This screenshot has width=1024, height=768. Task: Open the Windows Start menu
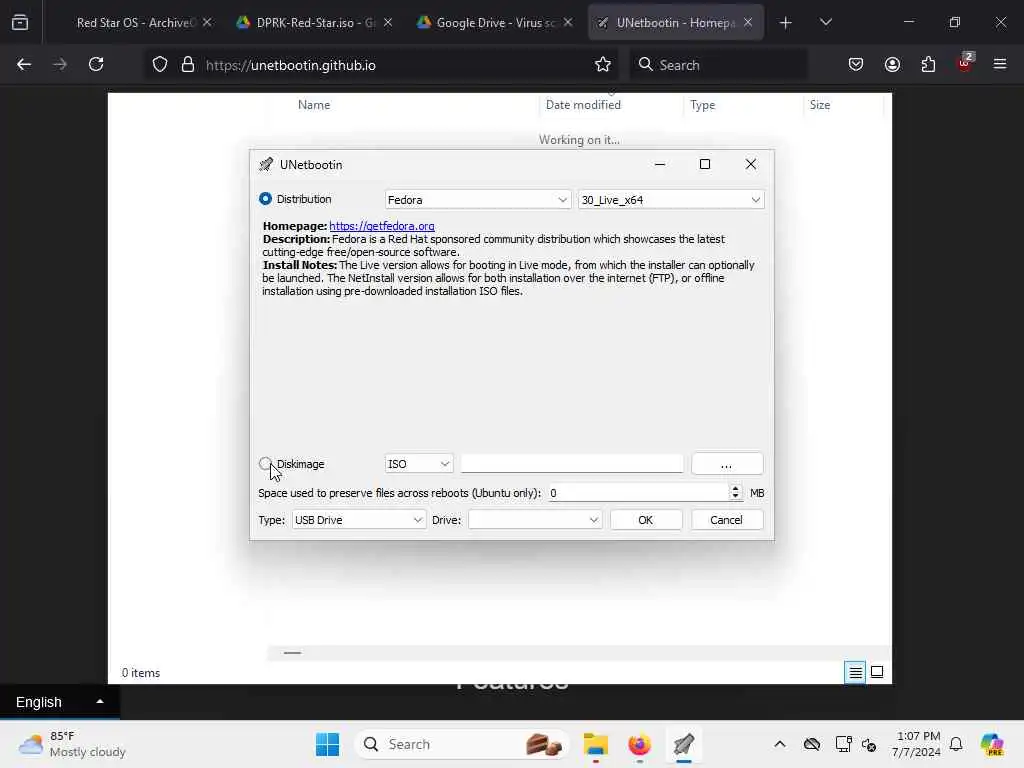(x=327, y=744)
